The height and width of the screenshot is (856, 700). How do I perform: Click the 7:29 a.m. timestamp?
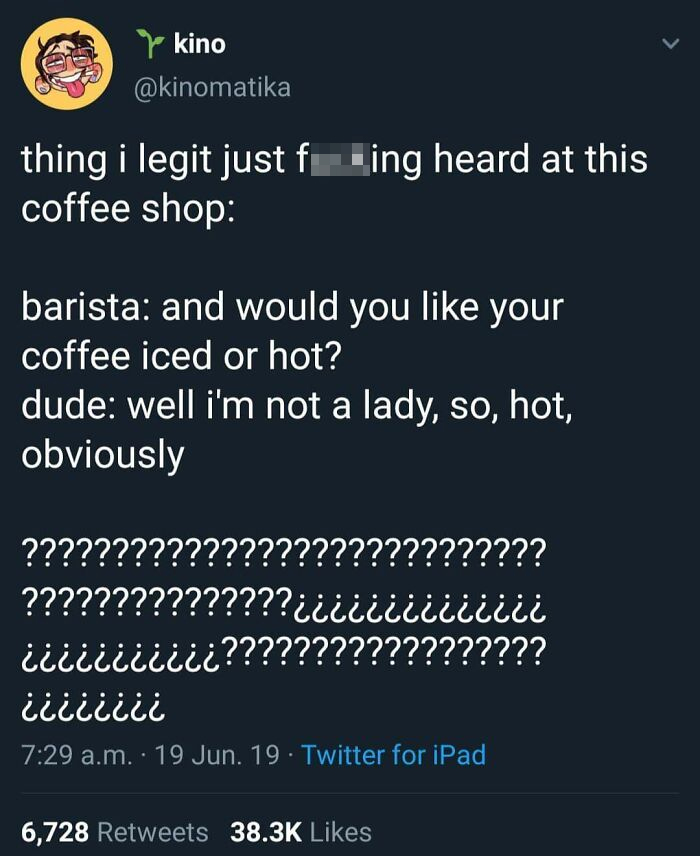[75, 756]
